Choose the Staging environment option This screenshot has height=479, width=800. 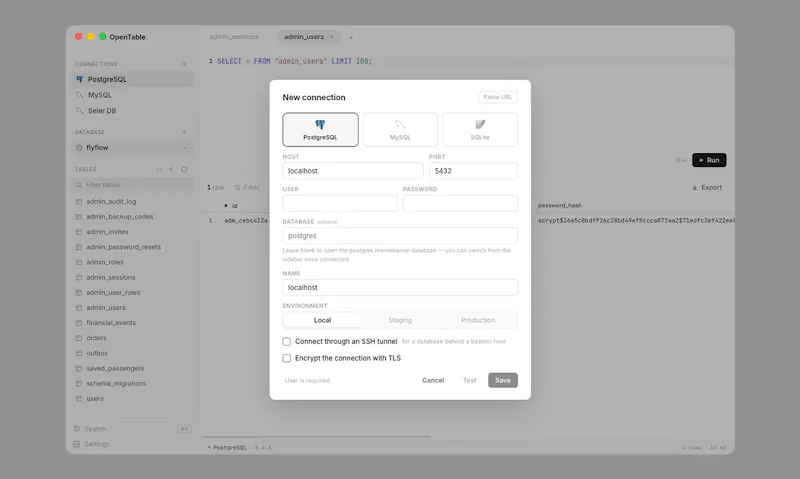pos(400,320)
